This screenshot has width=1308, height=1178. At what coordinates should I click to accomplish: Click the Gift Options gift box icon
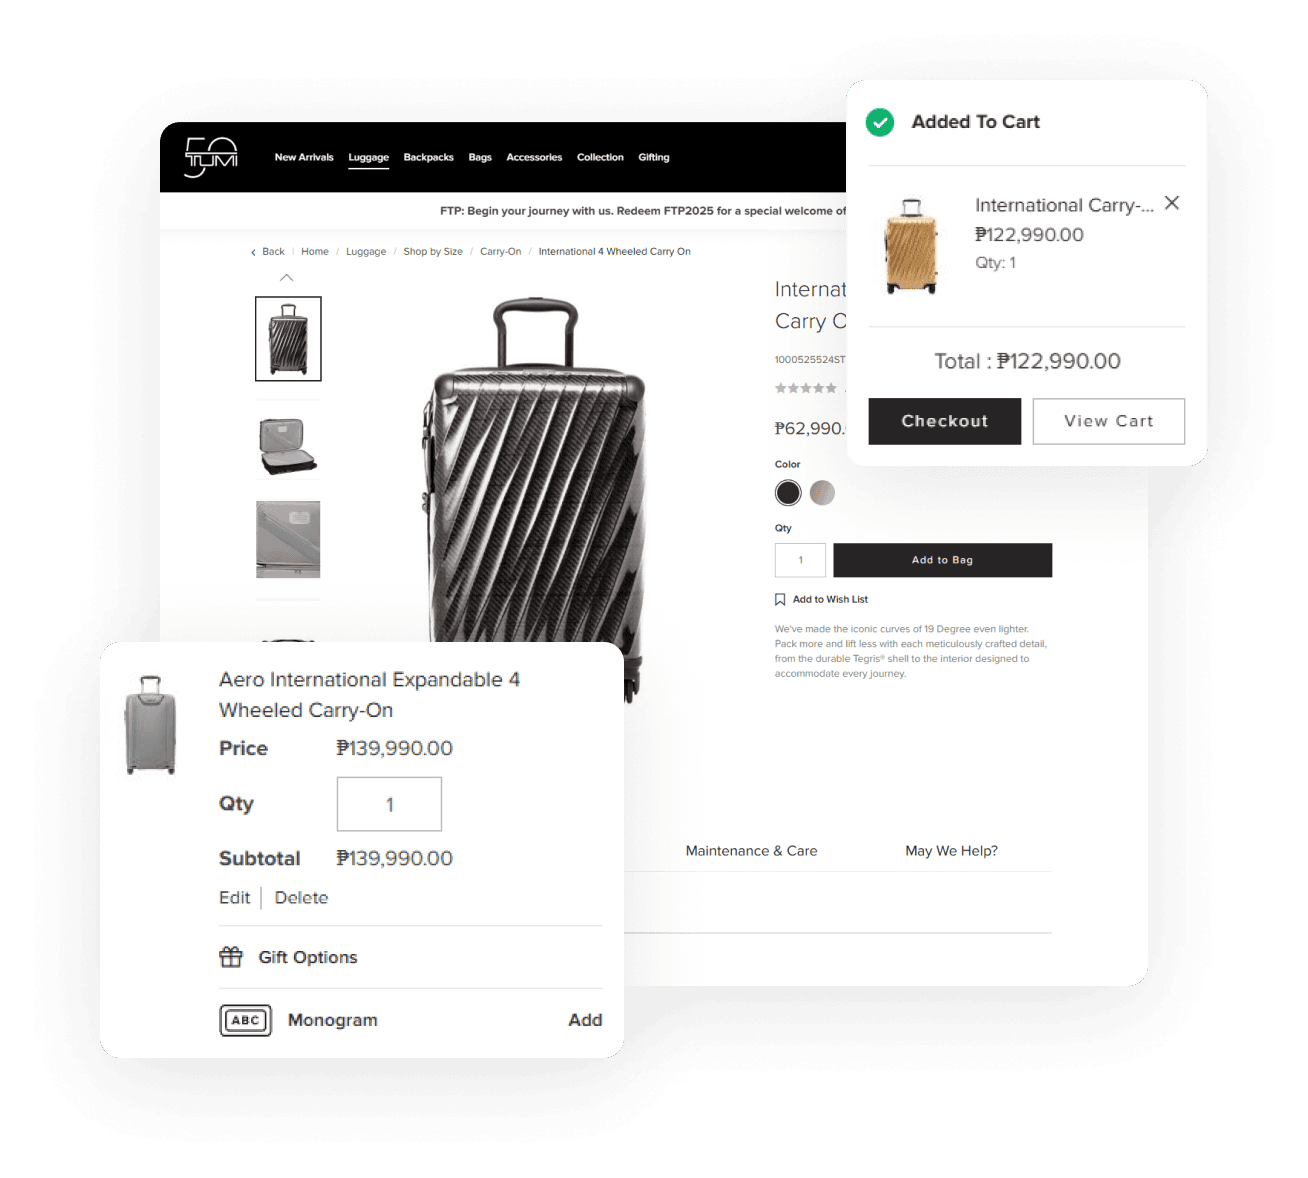pos(231,957)
